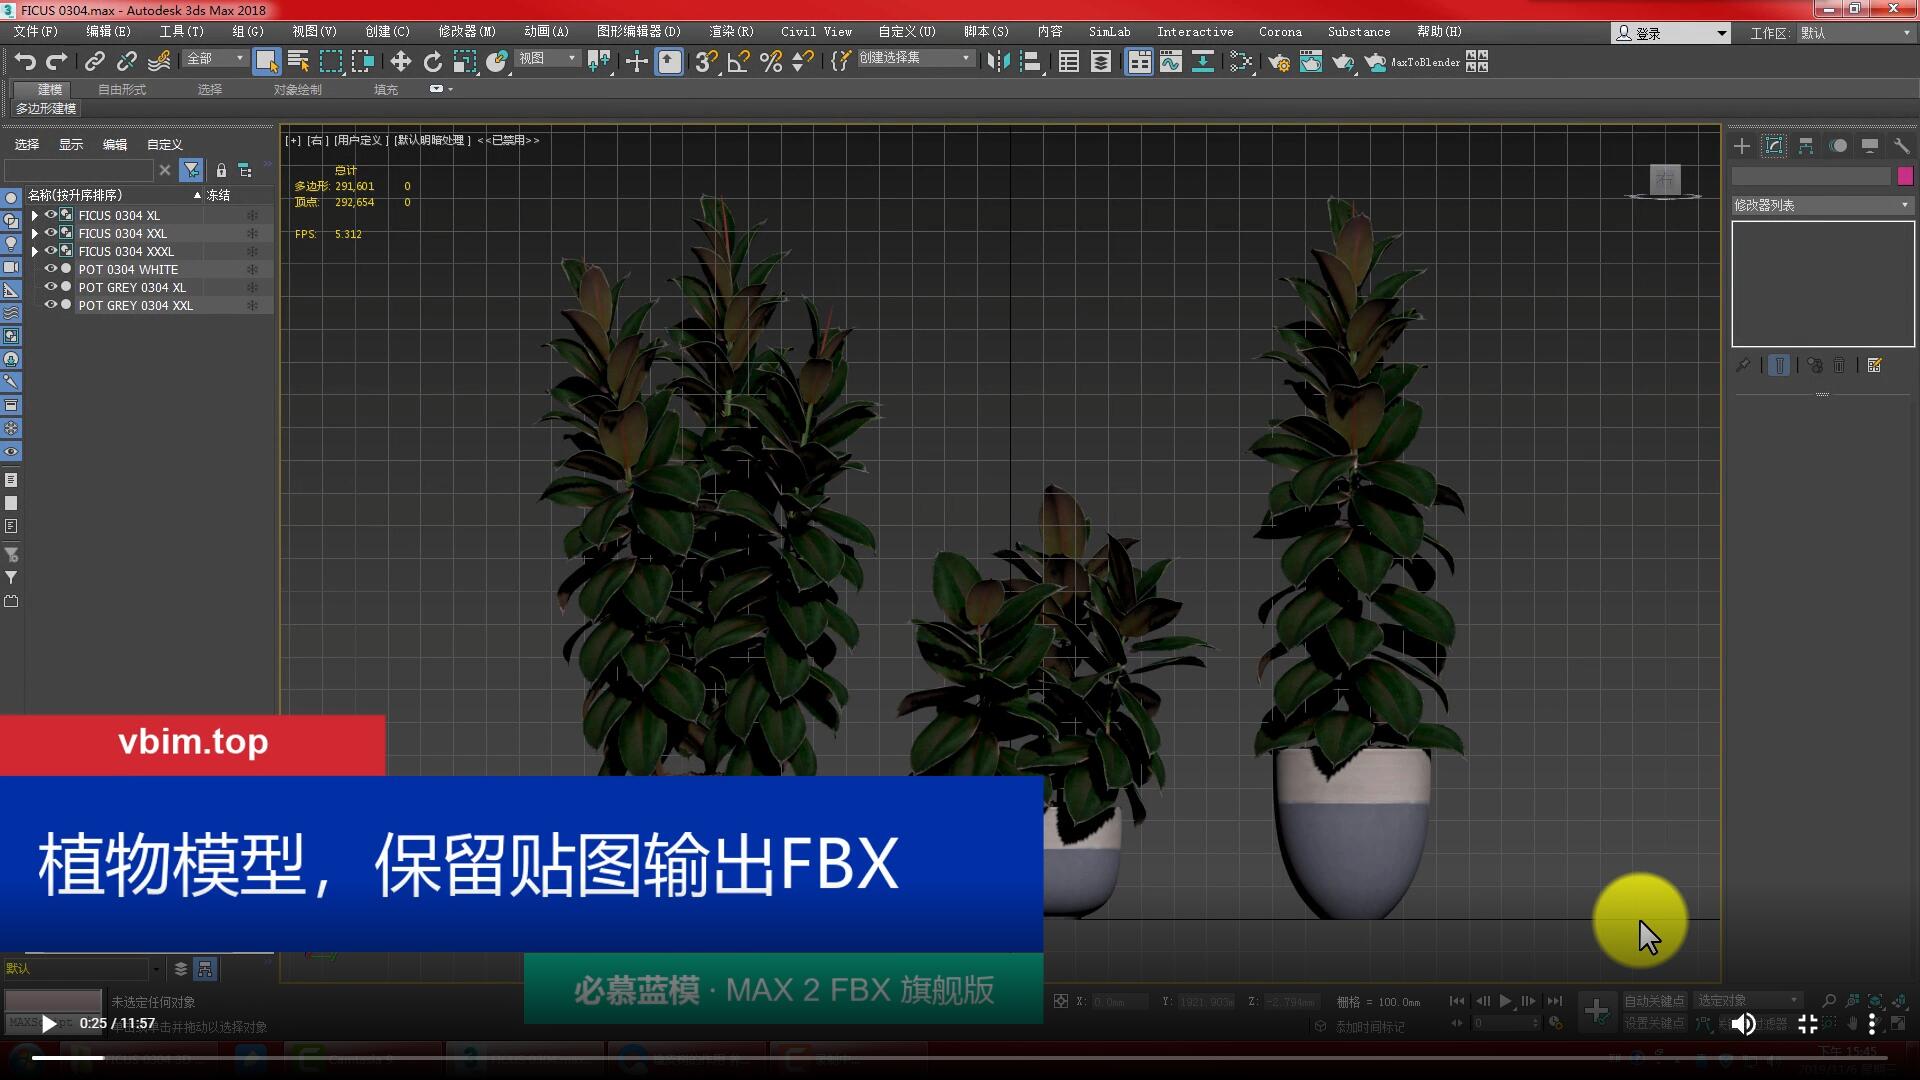Expand the FICUS 0304 XXL tree node

tap(35, 233)
